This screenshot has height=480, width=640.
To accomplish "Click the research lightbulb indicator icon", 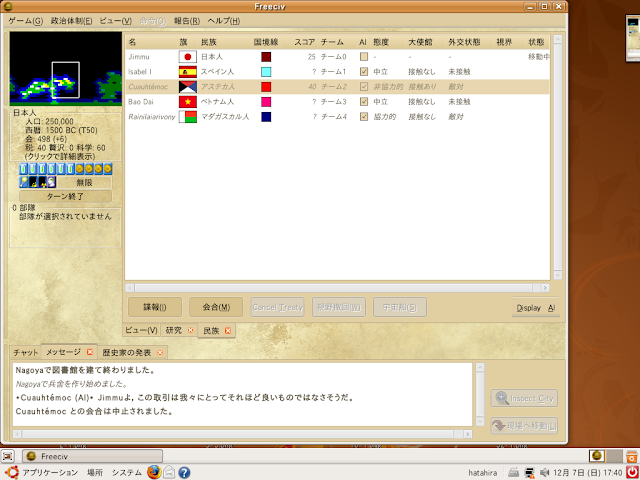I will tap(24, 182).
